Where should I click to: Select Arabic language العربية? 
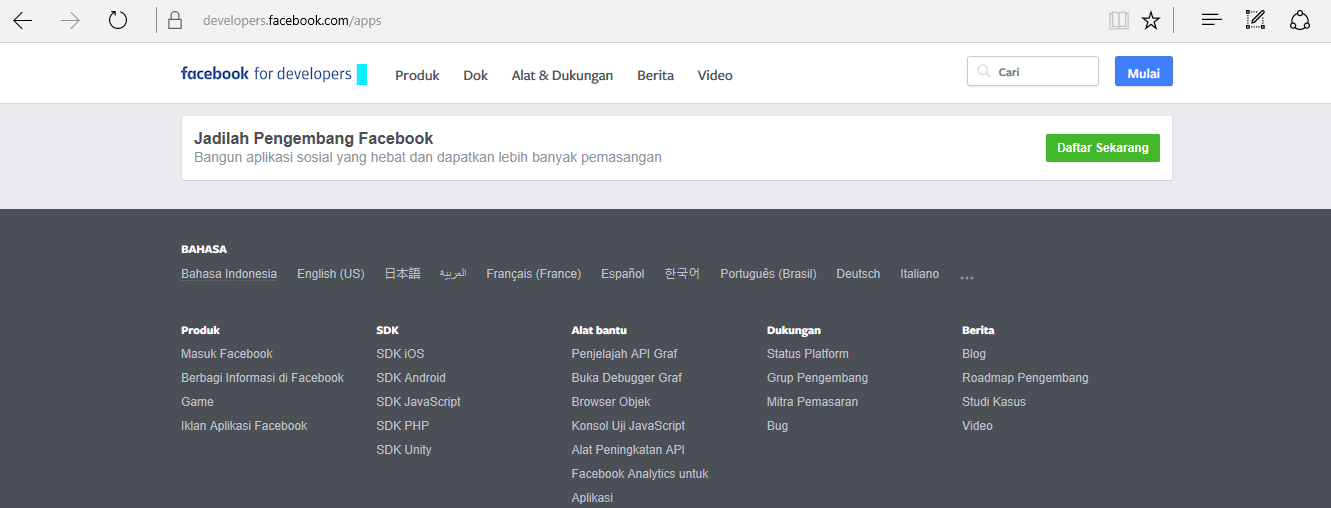(453, 274)
